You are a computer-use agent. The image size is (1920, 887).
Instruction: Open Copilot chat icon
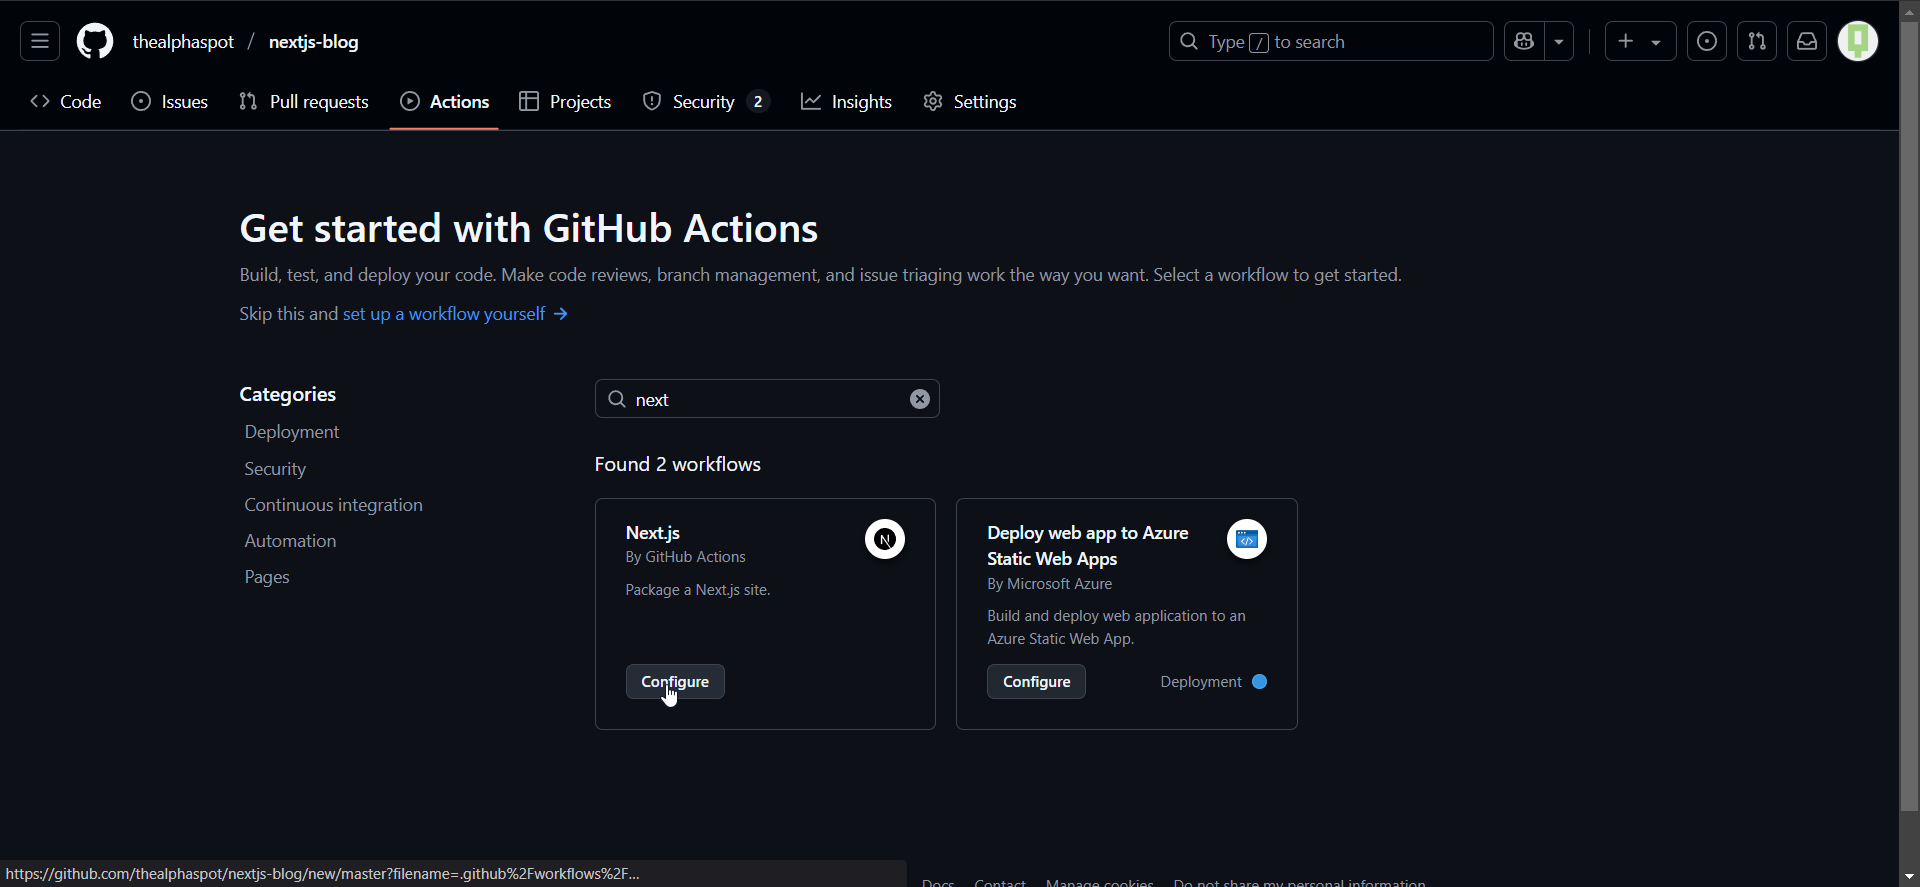tap(1524, 41)
